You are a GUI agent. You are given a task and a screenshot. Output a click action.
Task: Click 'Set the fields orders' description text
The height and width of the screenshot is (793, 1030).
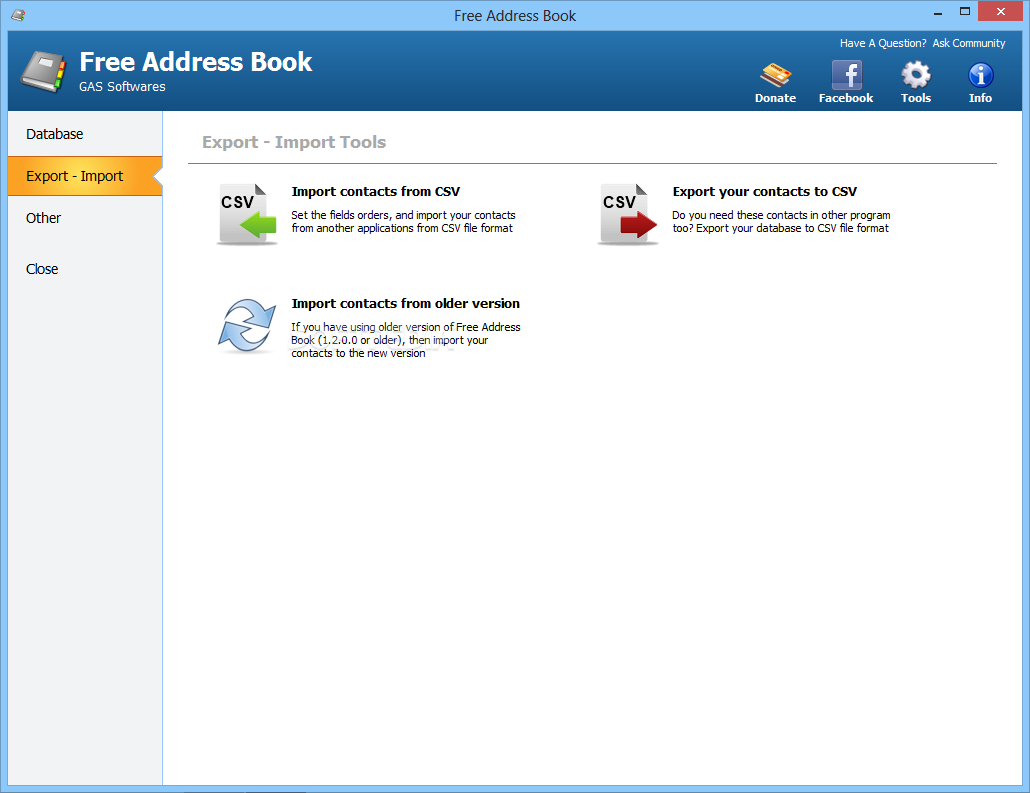(403, 221)
